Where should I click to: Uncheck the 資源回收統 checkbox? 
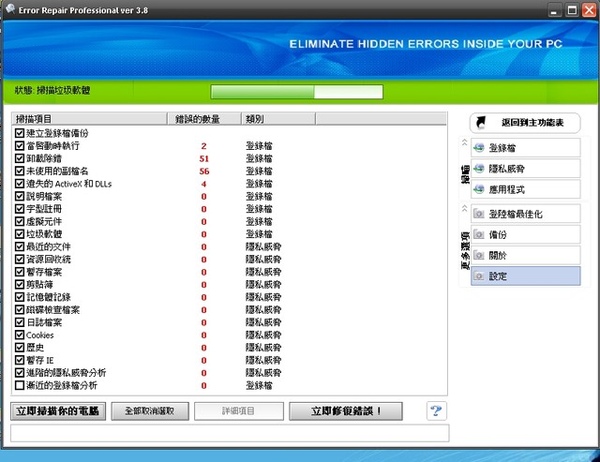20,259
